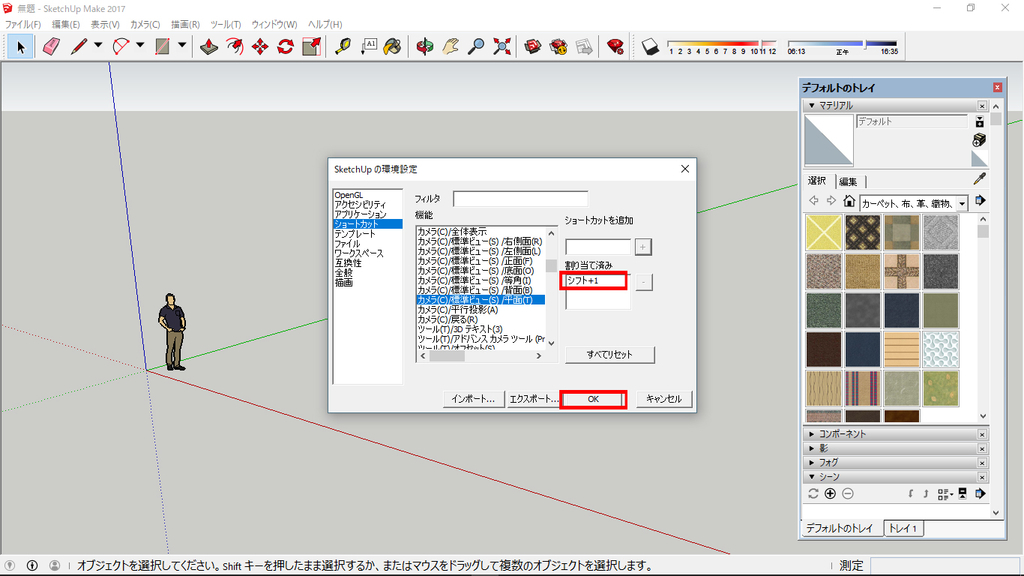Image resolution: width=1024 pixels, height=576 pixels.
Task: Choose the Orbit camera tool
Action: 425,46
